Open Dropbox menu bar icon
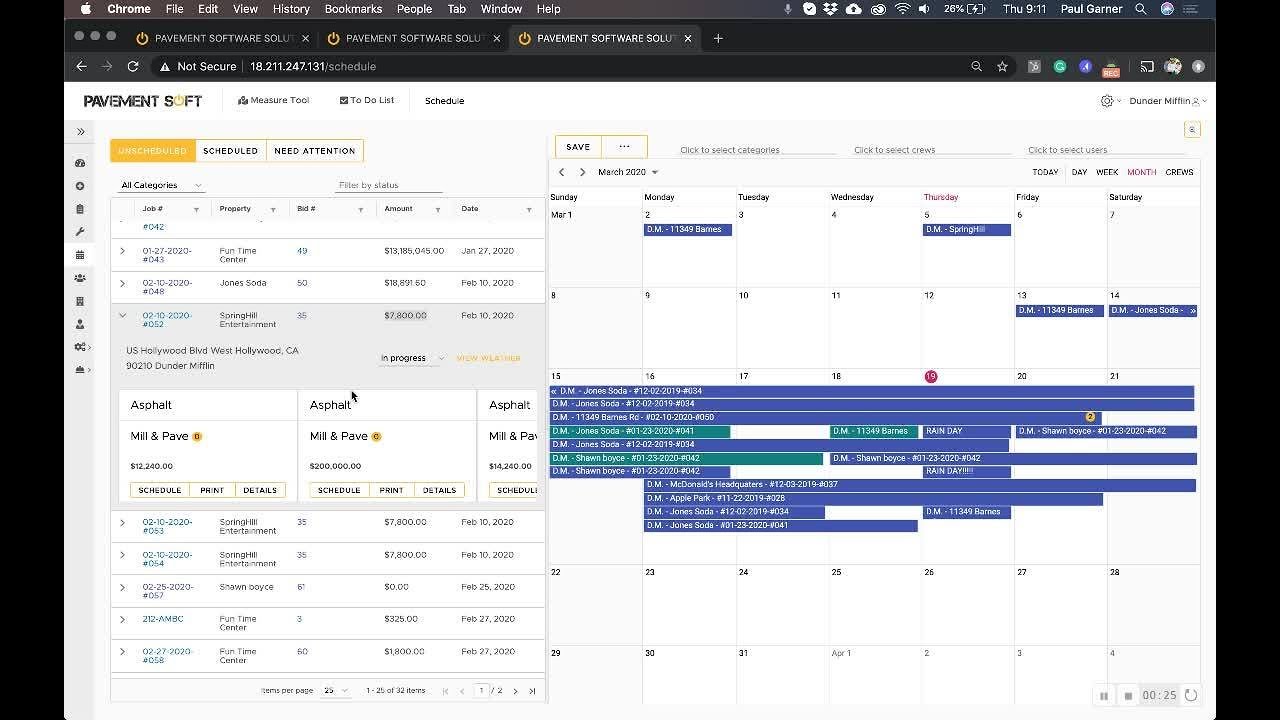 (831, 9)
